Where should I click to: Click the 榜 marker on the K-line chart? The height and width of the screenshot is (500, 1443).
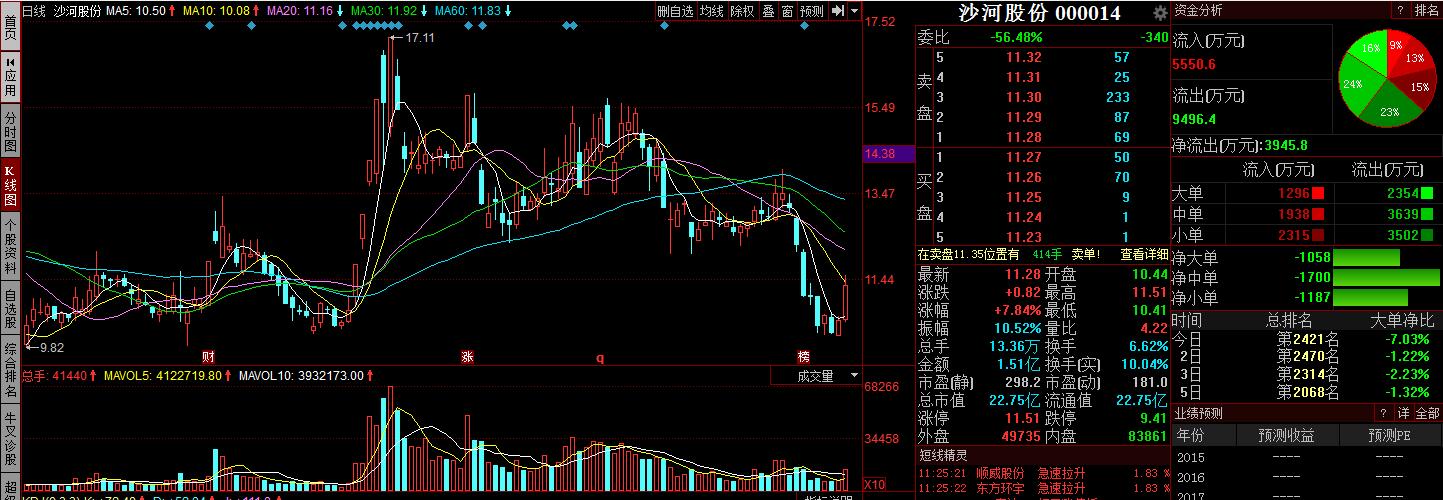click(803, 357)
